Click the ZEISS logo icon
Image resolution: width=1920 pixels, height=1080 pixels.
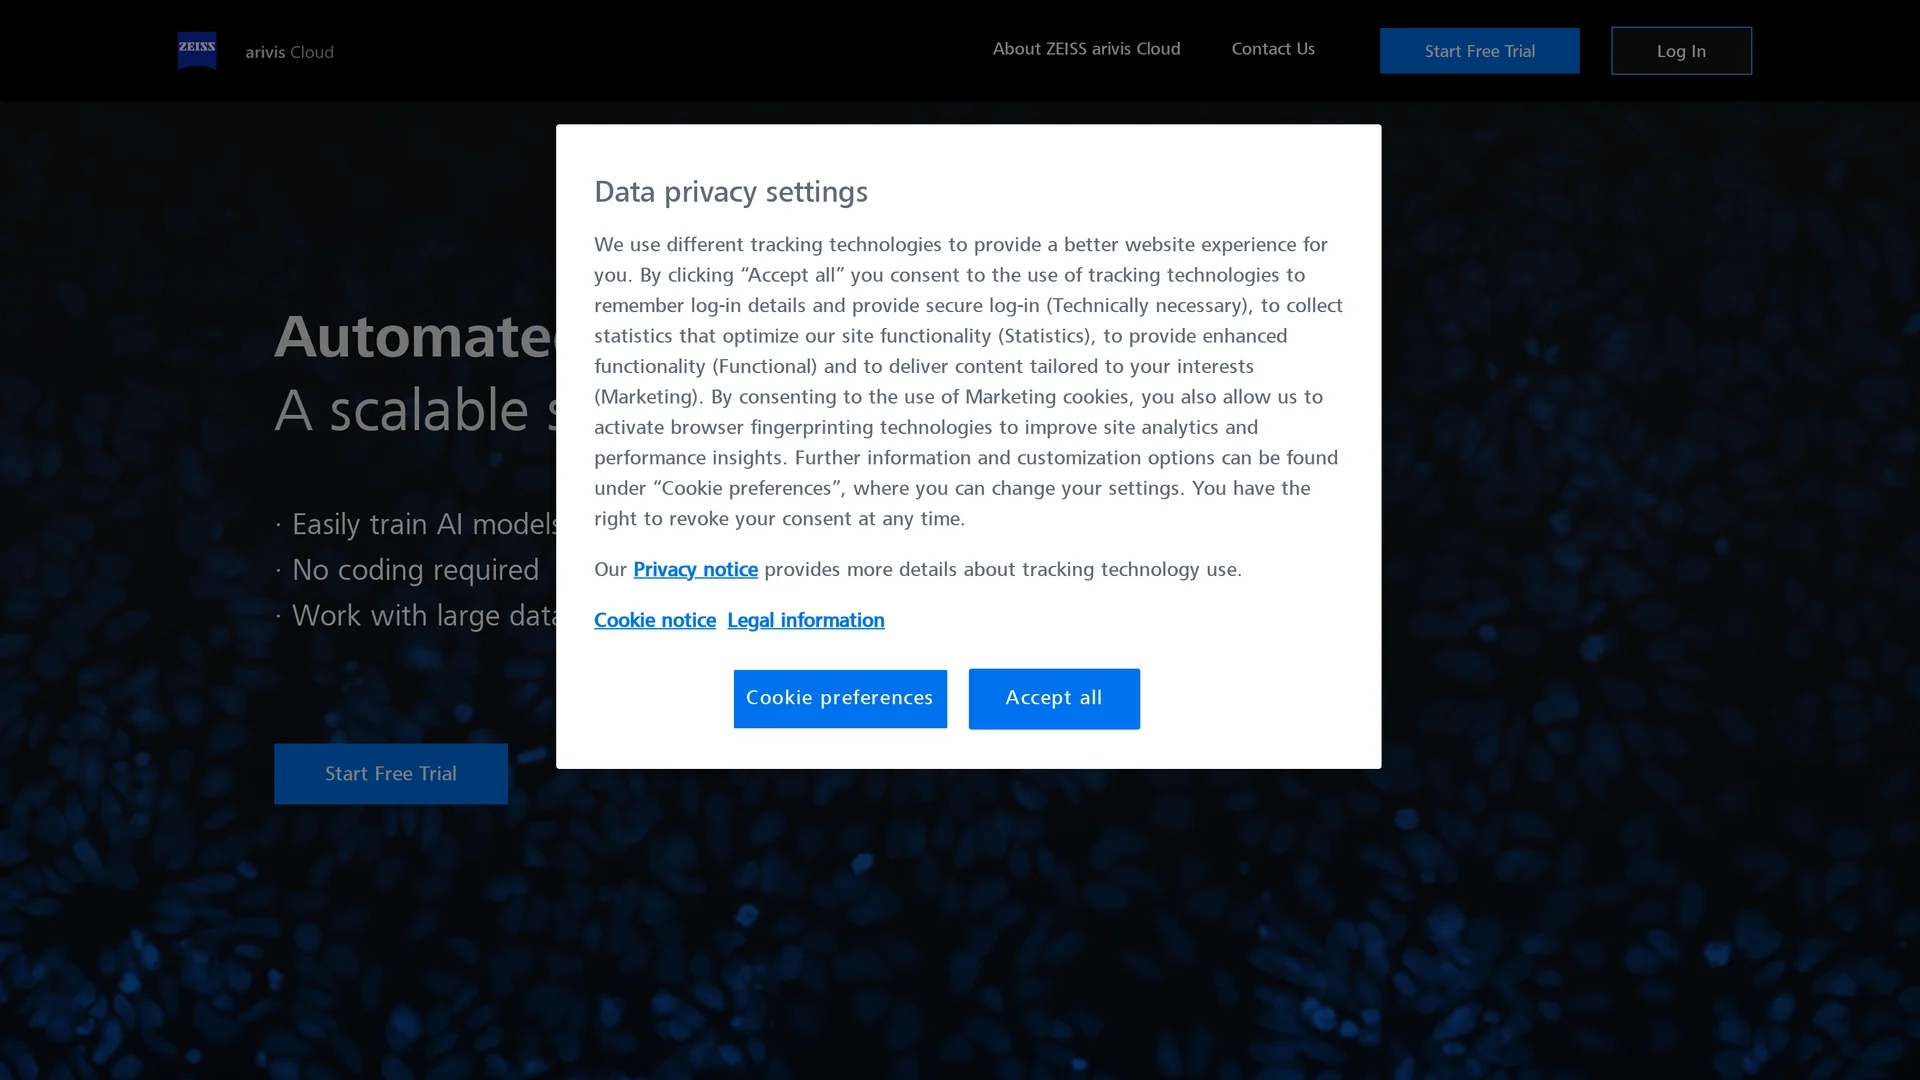[x=197, y=50]
